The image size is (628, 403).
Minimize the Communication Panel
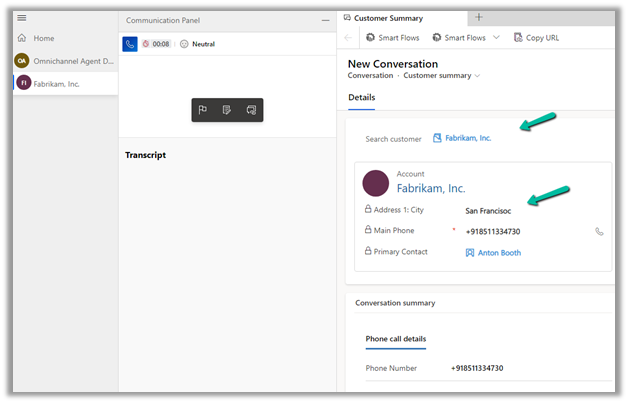pyautogui.click(x=324, y=20)
